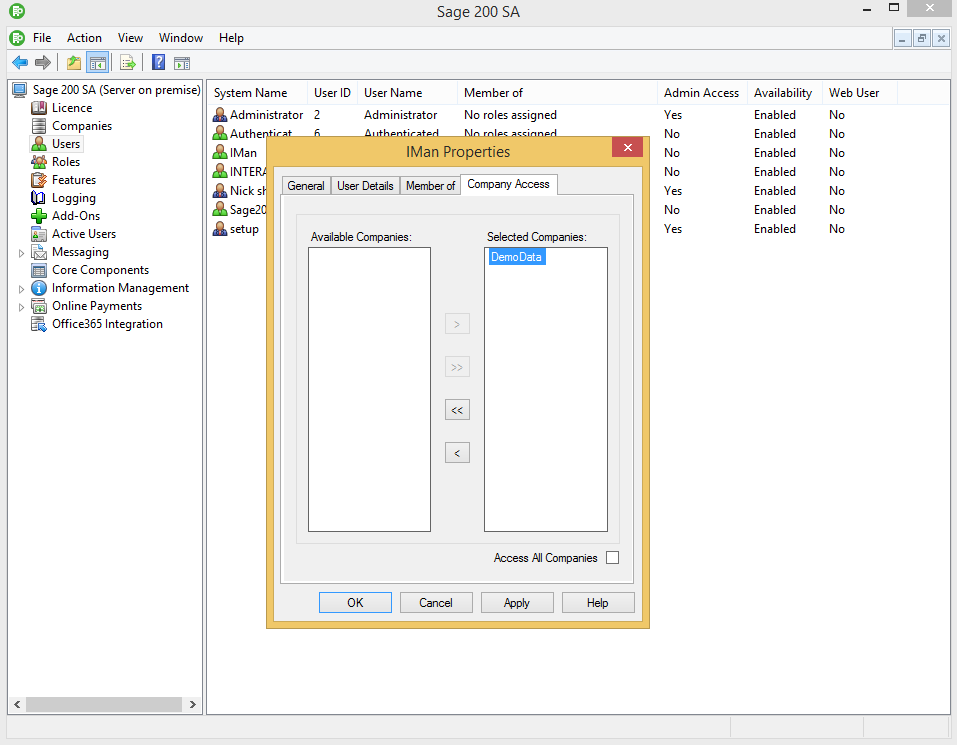The image size is (957, 745).
Task: Click the remove all (<<) button
Action: pos(457,410)
